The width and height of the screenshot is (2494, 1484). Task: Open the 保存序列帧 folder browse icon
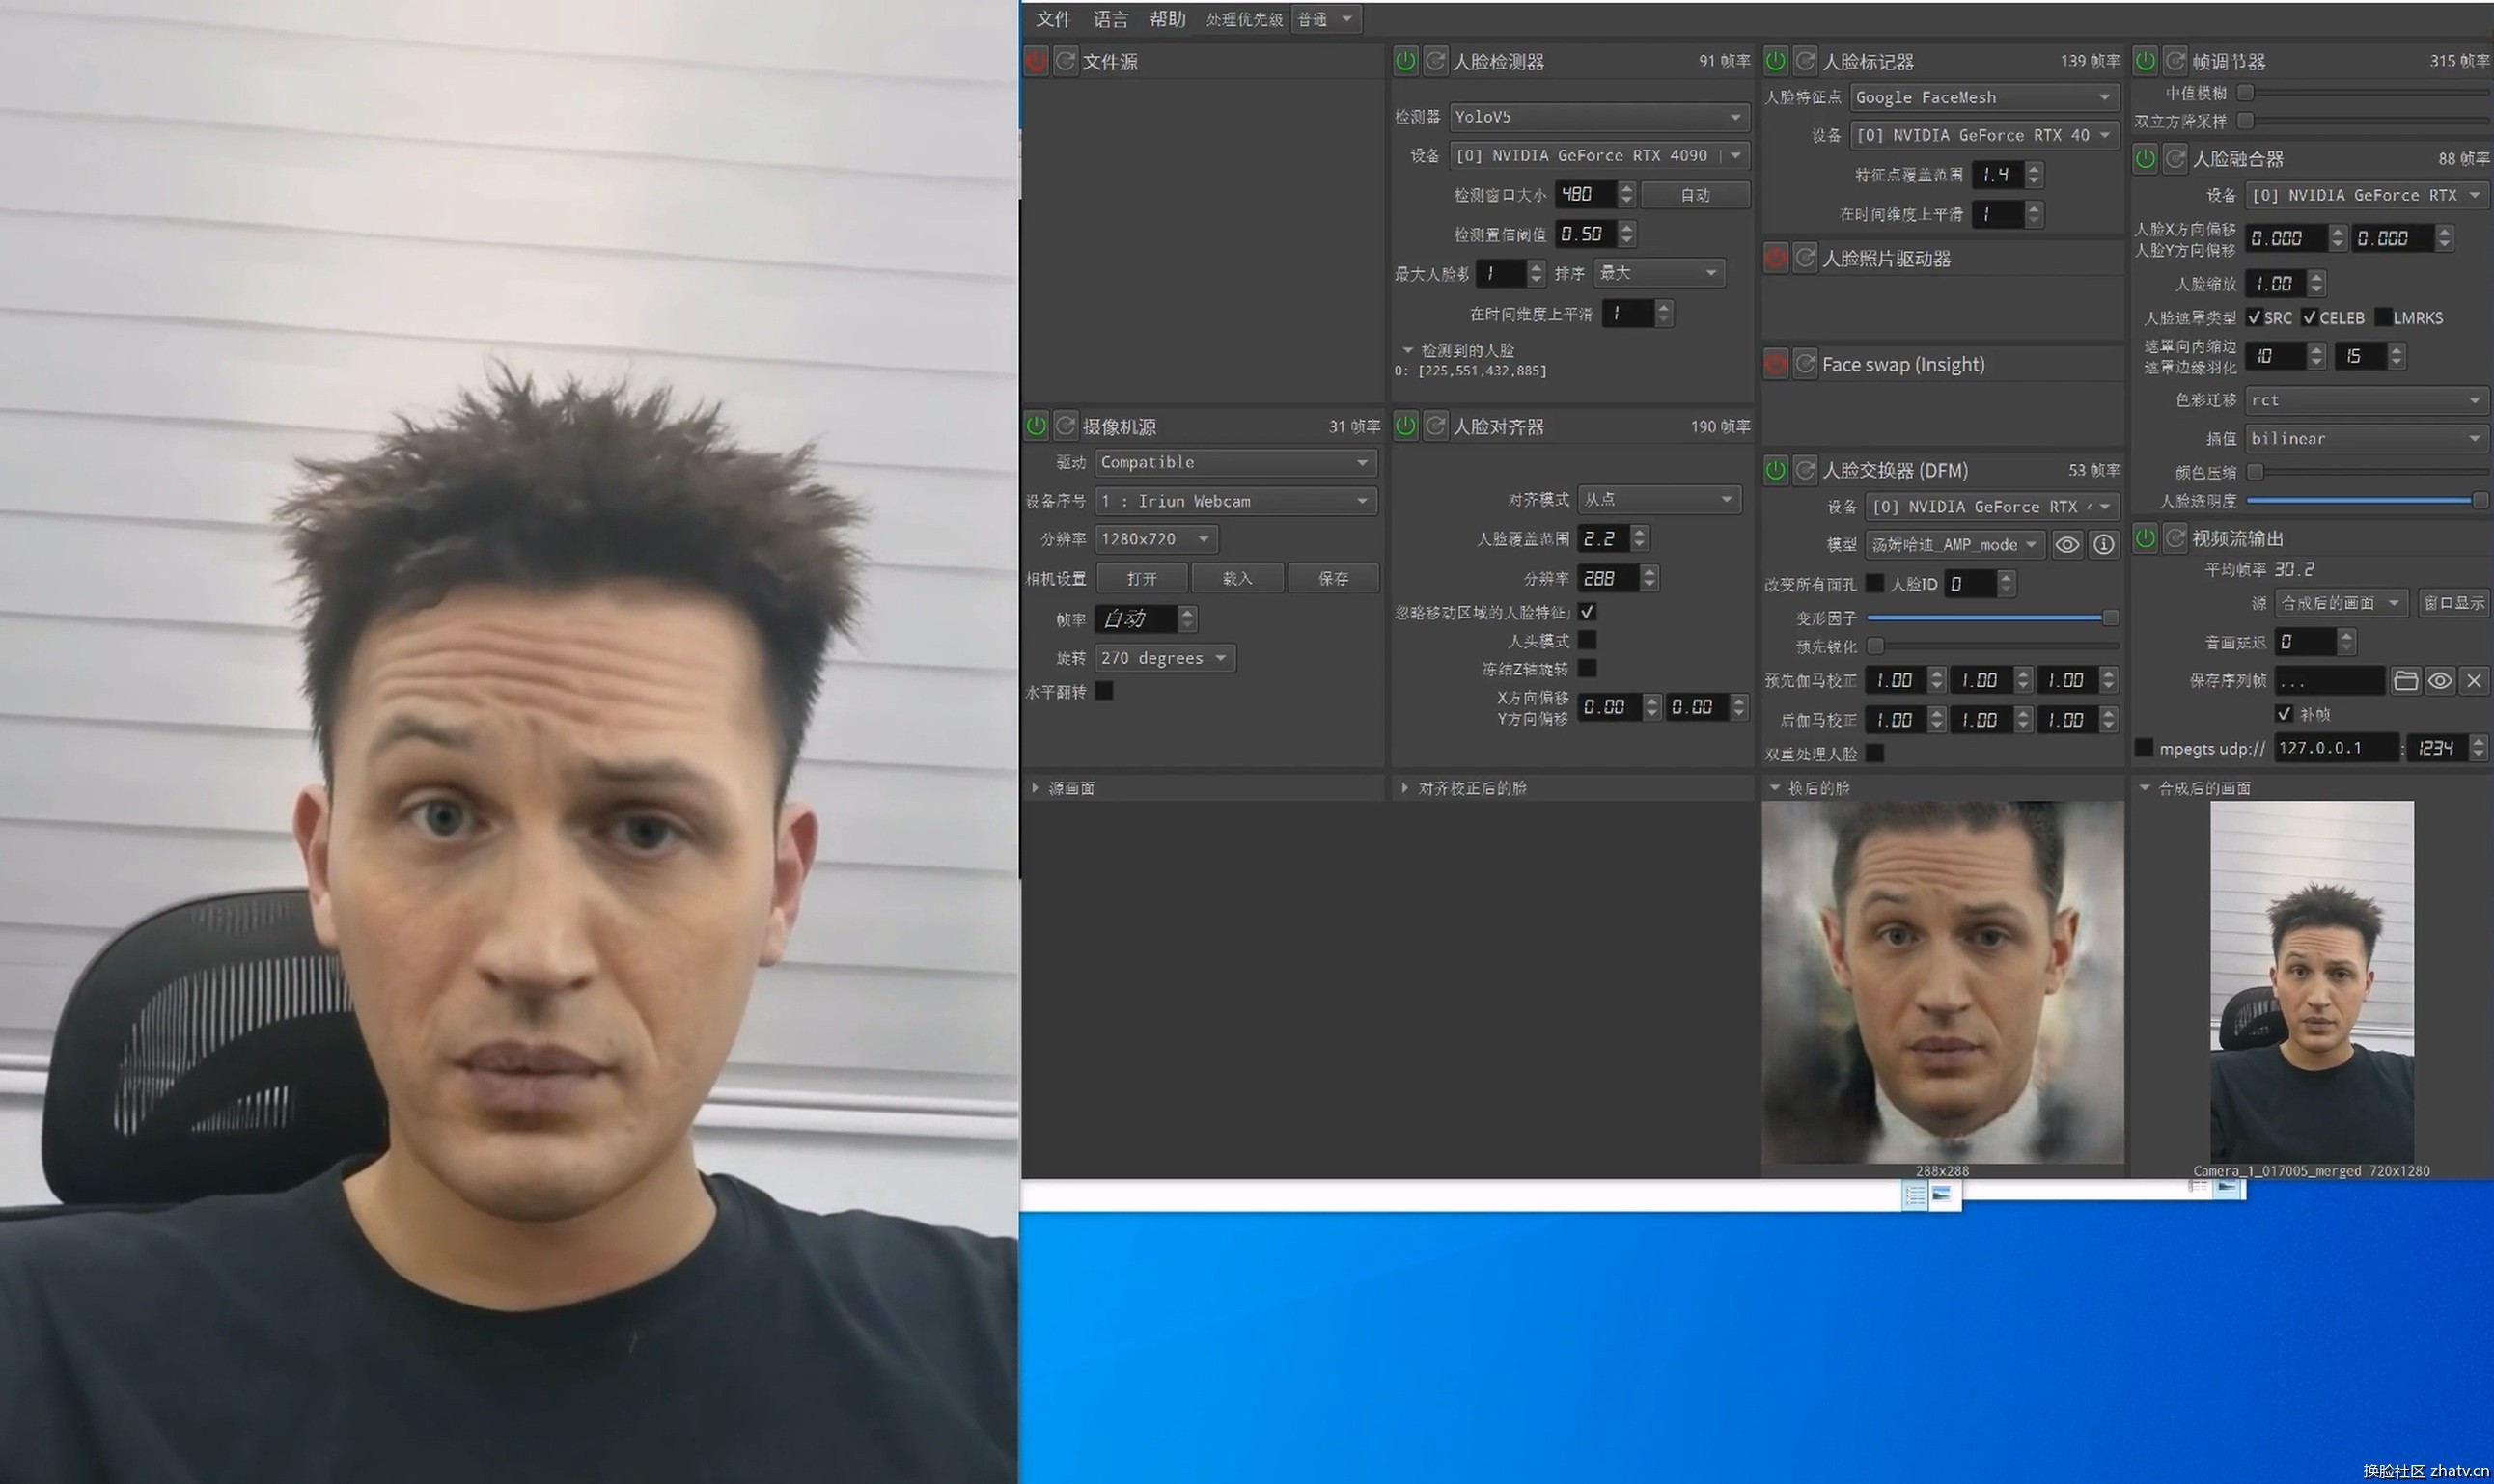click(2405, 681)
